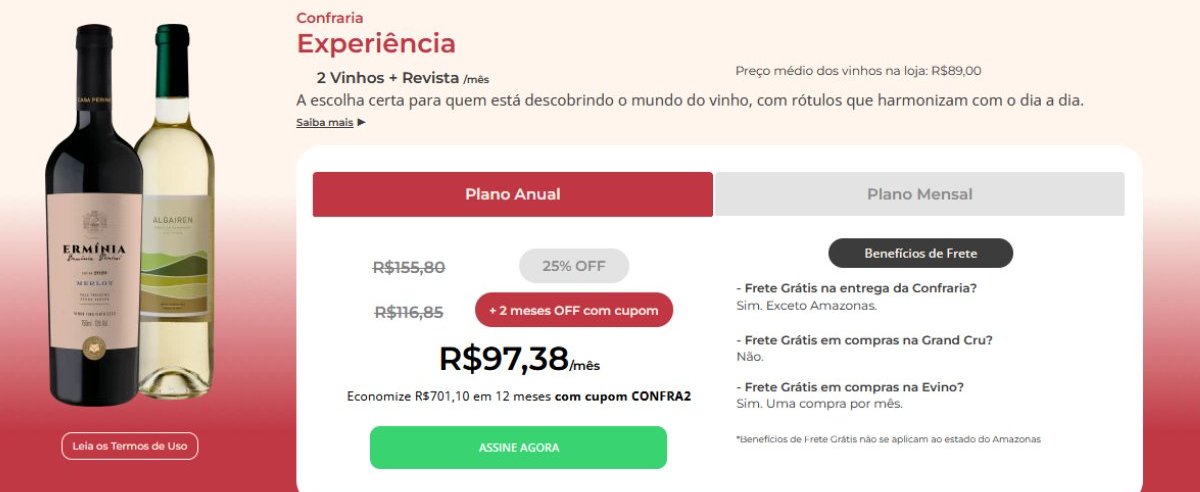Open the Saiba mais link
Viewport: 1200px width, 492px height.
point(324,122)
